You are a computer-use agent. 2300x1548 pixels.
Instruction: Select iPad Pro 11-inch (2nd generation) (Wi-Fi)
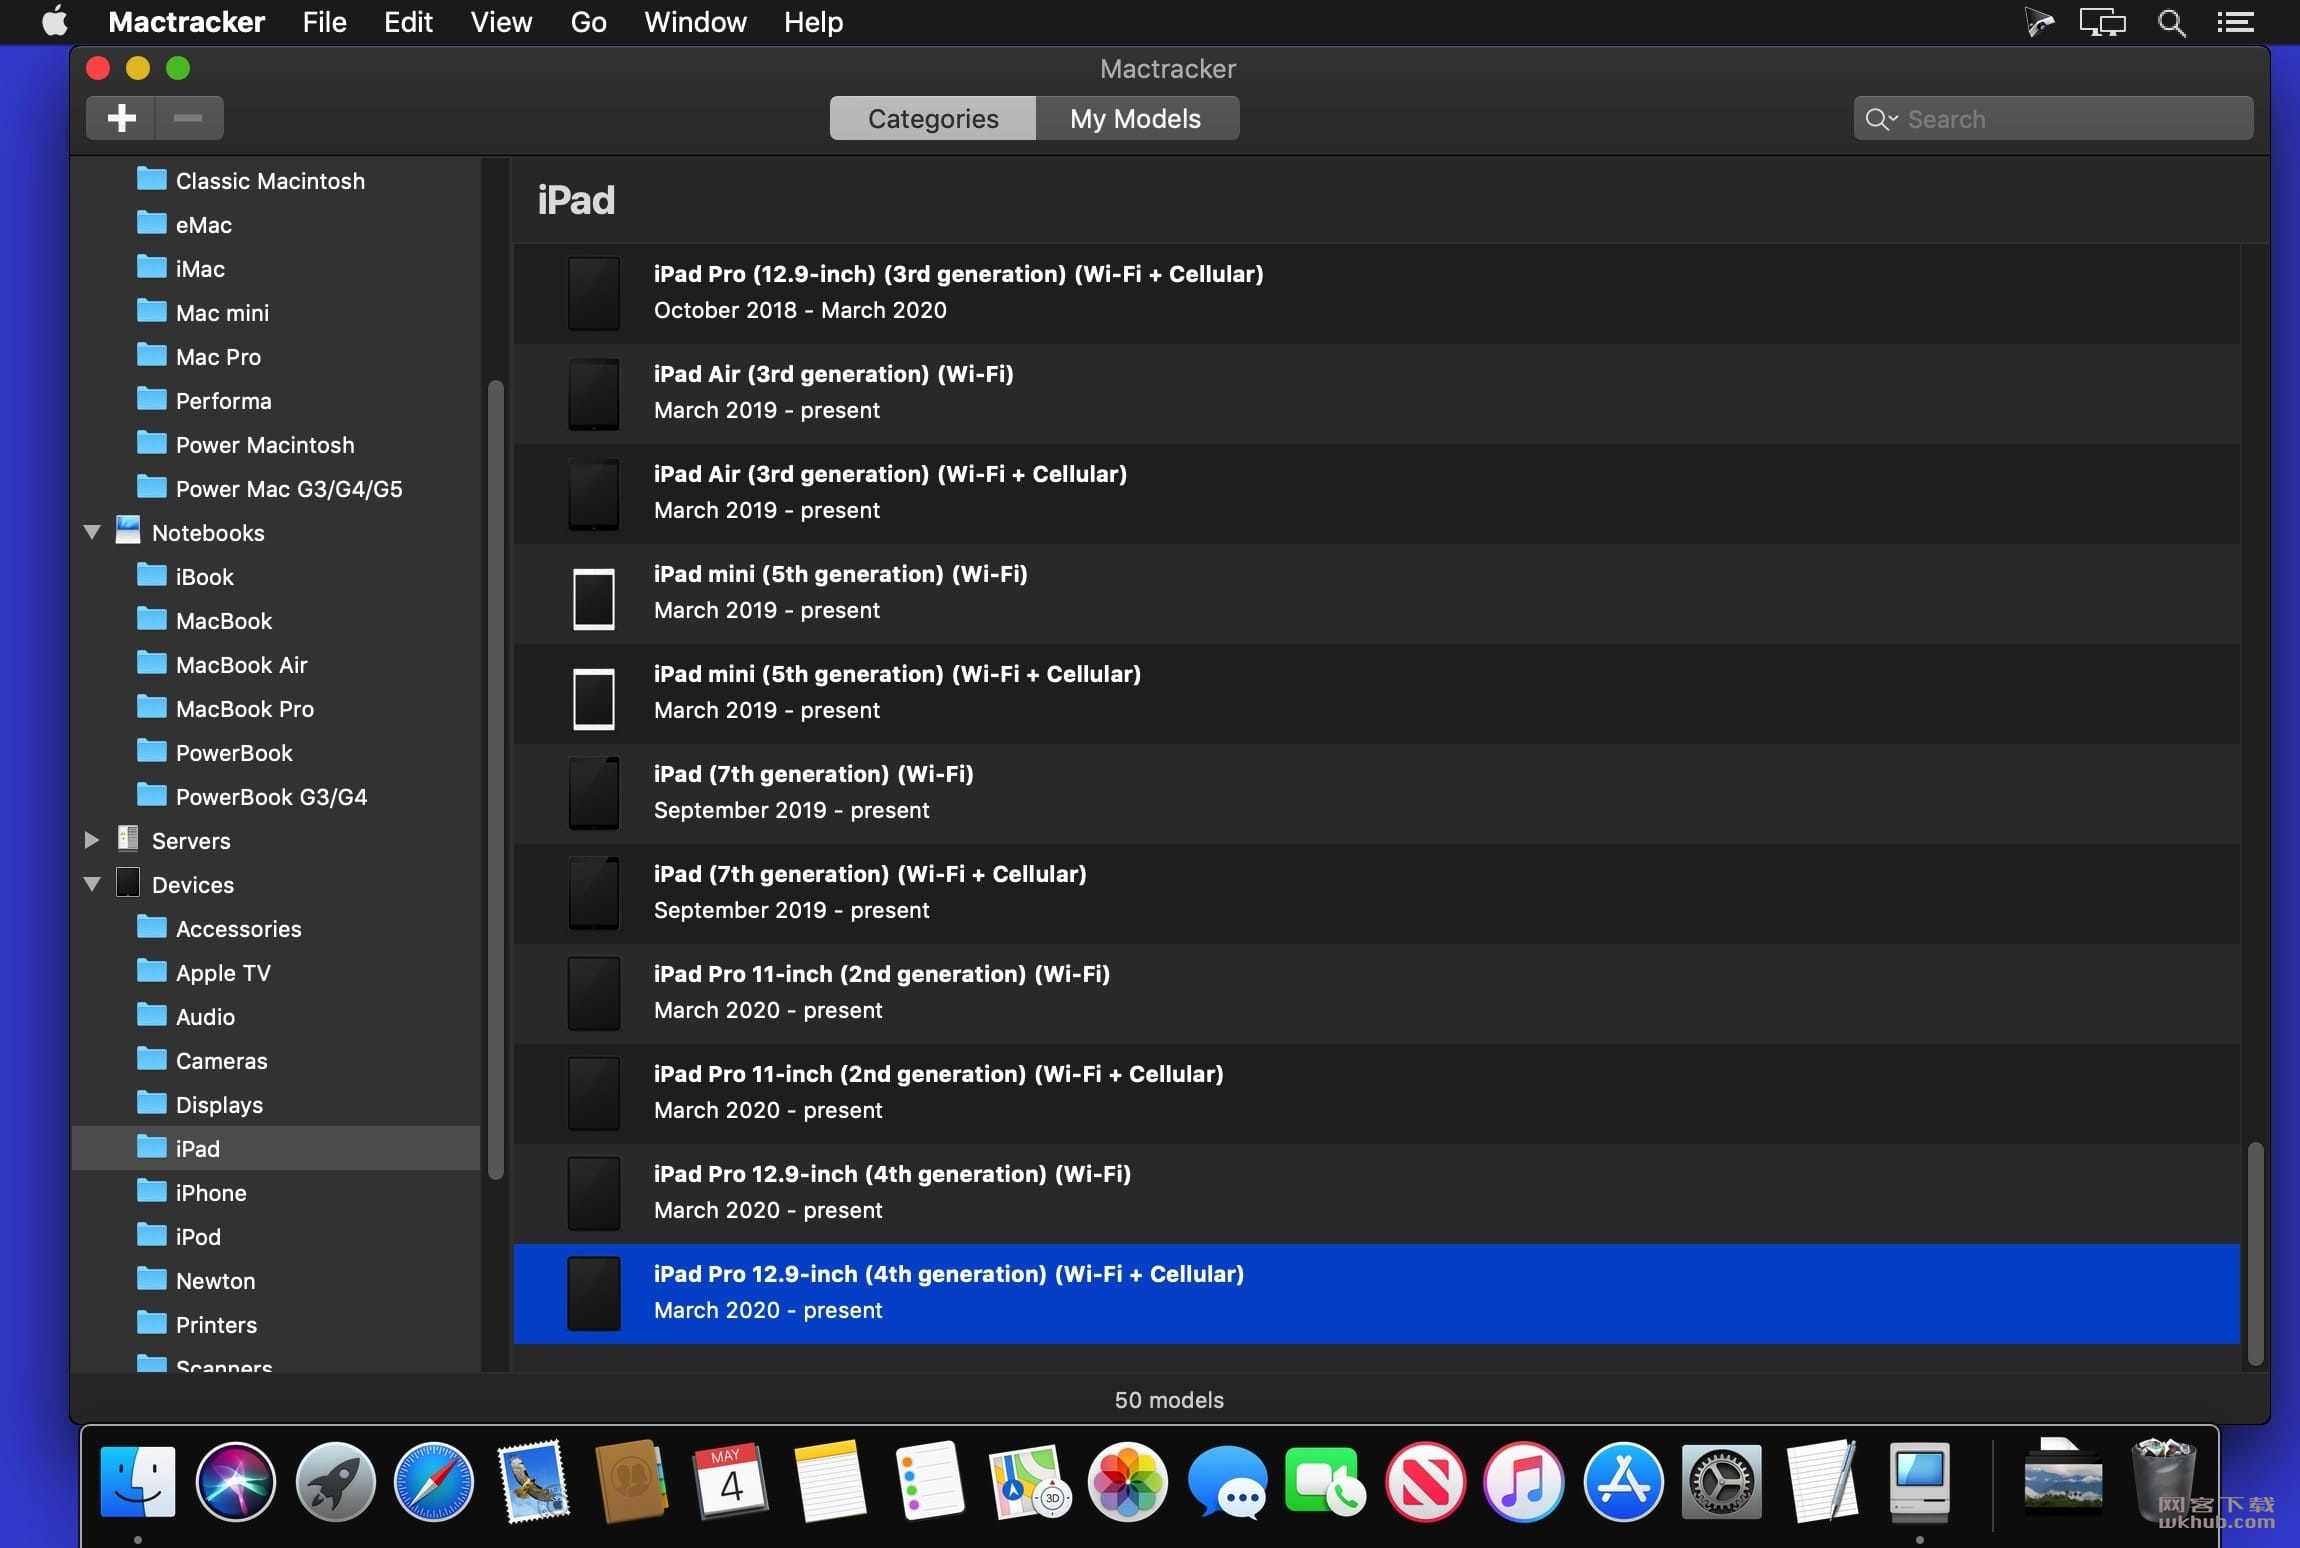click(x=1377, y=994)
